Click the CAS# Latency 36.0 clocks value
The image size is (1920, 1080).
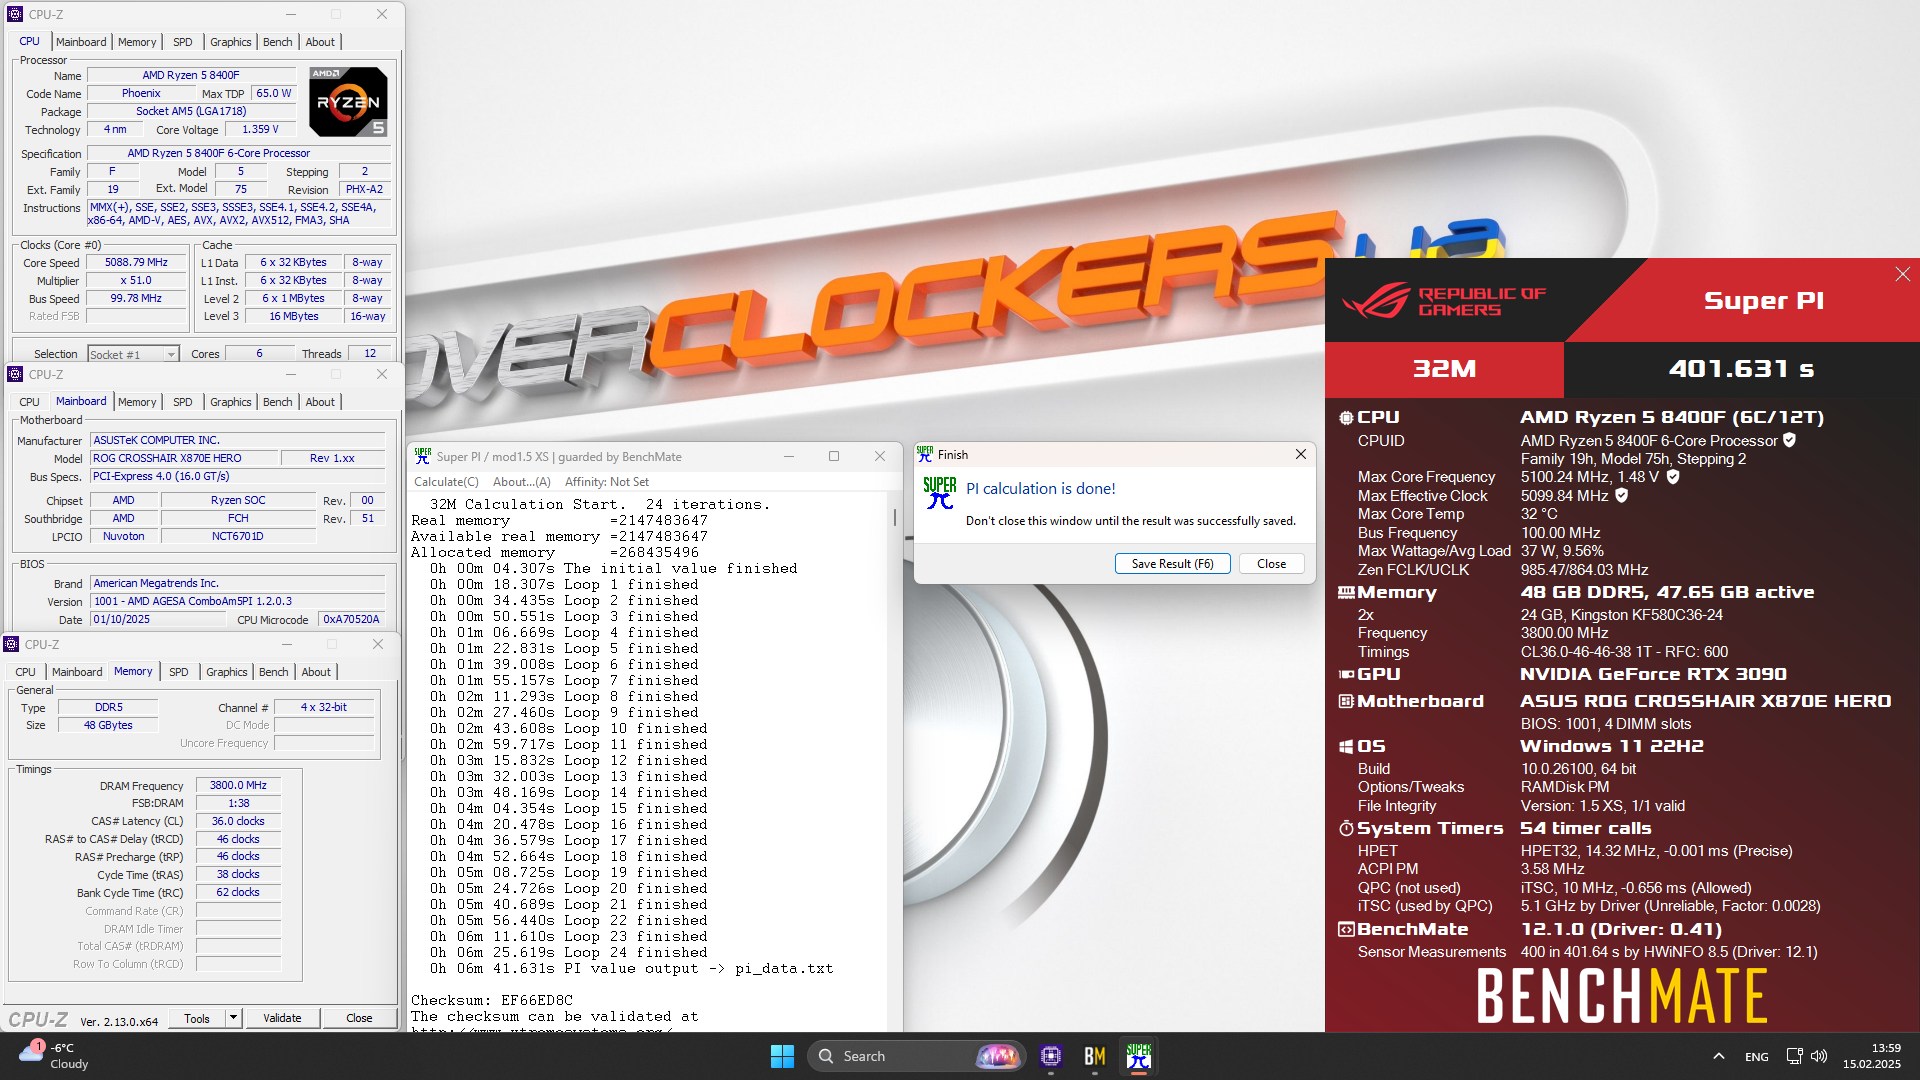tap(238, 822)
